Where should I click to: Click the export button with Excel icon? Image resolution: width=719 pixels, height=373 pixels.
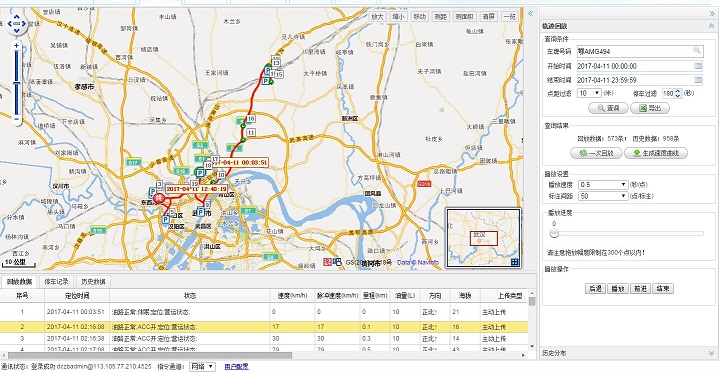point(650,108)
